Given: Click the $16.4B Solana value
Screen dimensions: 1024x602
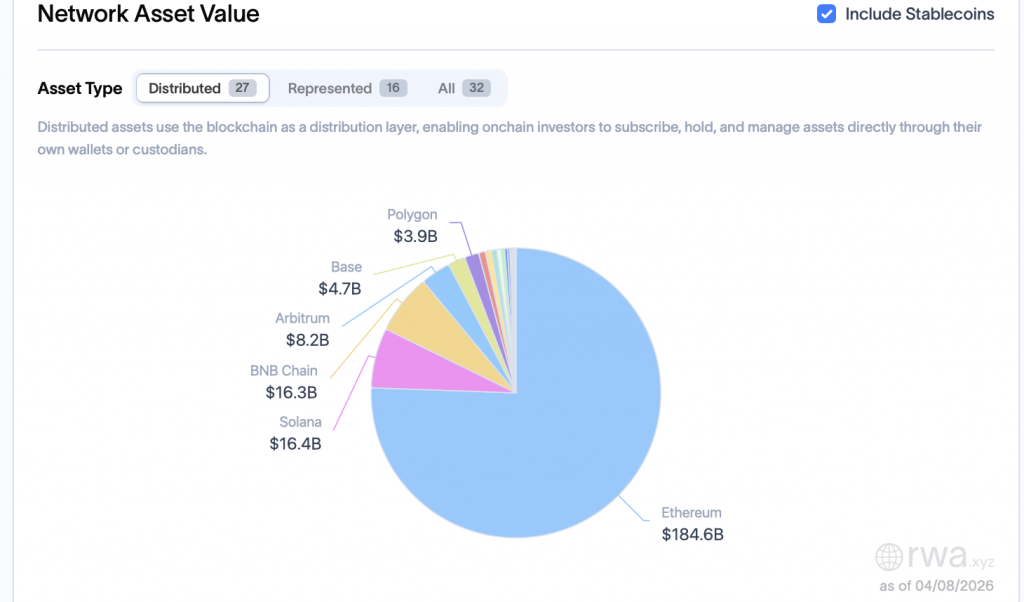Looking at the screenshot, I should (295, 444).
